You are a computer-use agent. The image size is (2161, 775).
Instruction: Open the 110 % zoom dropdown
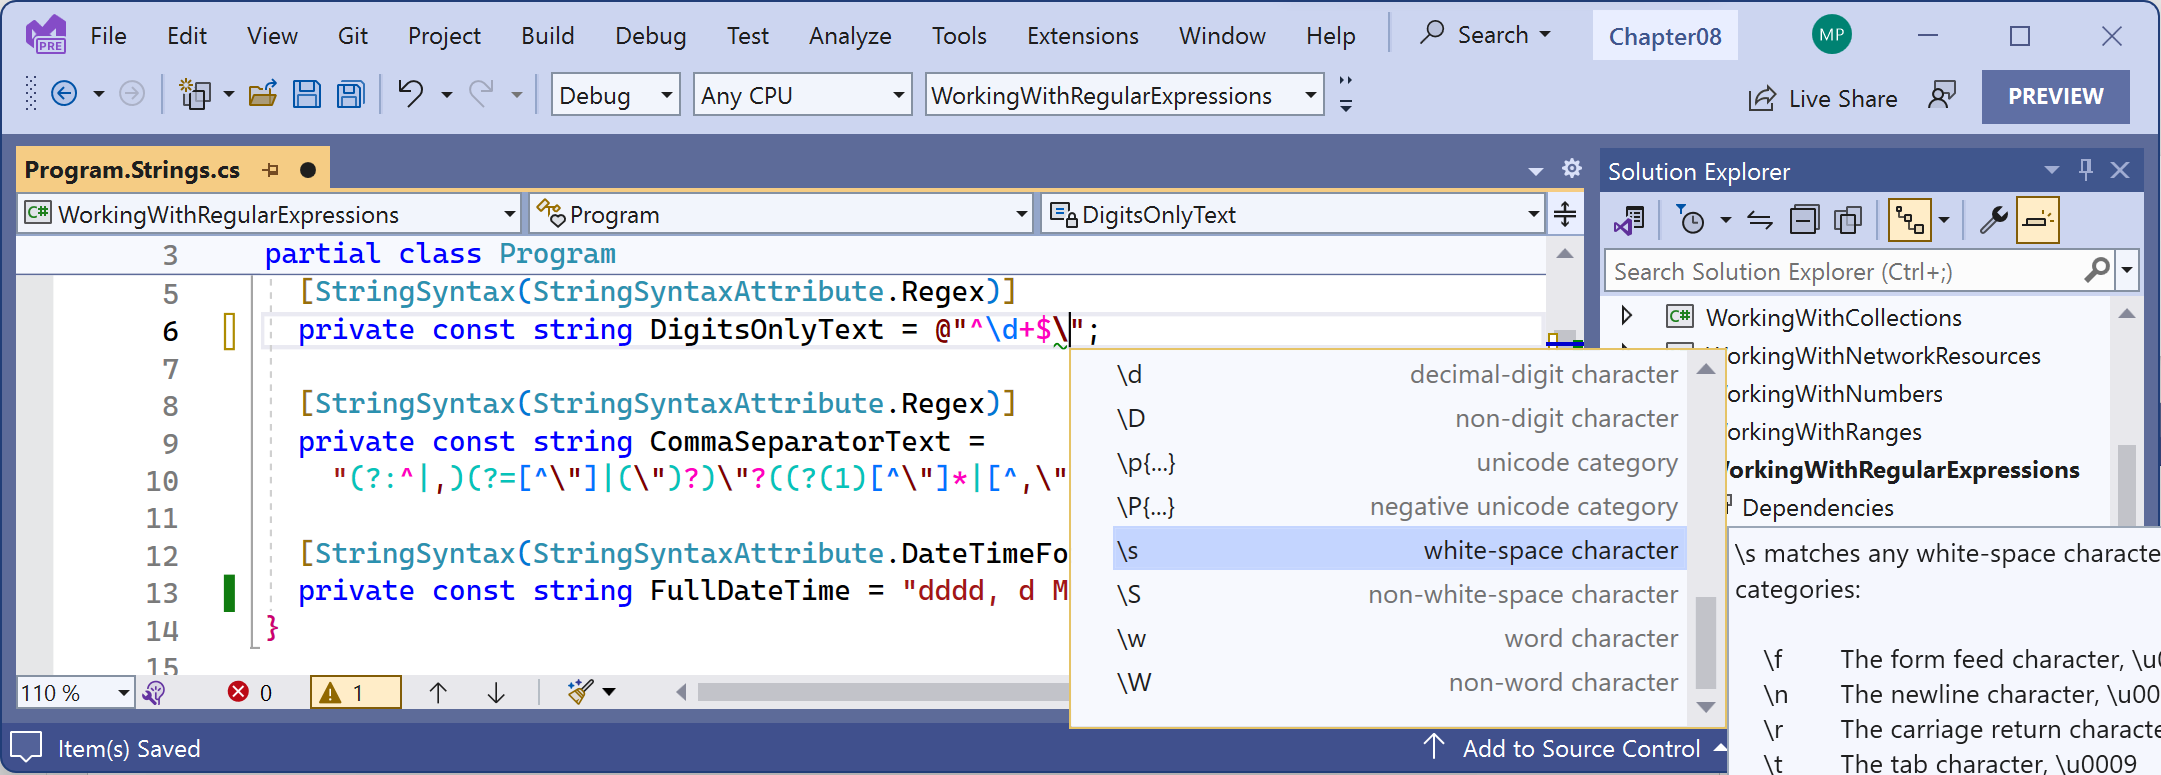click(x=76, y=692)
